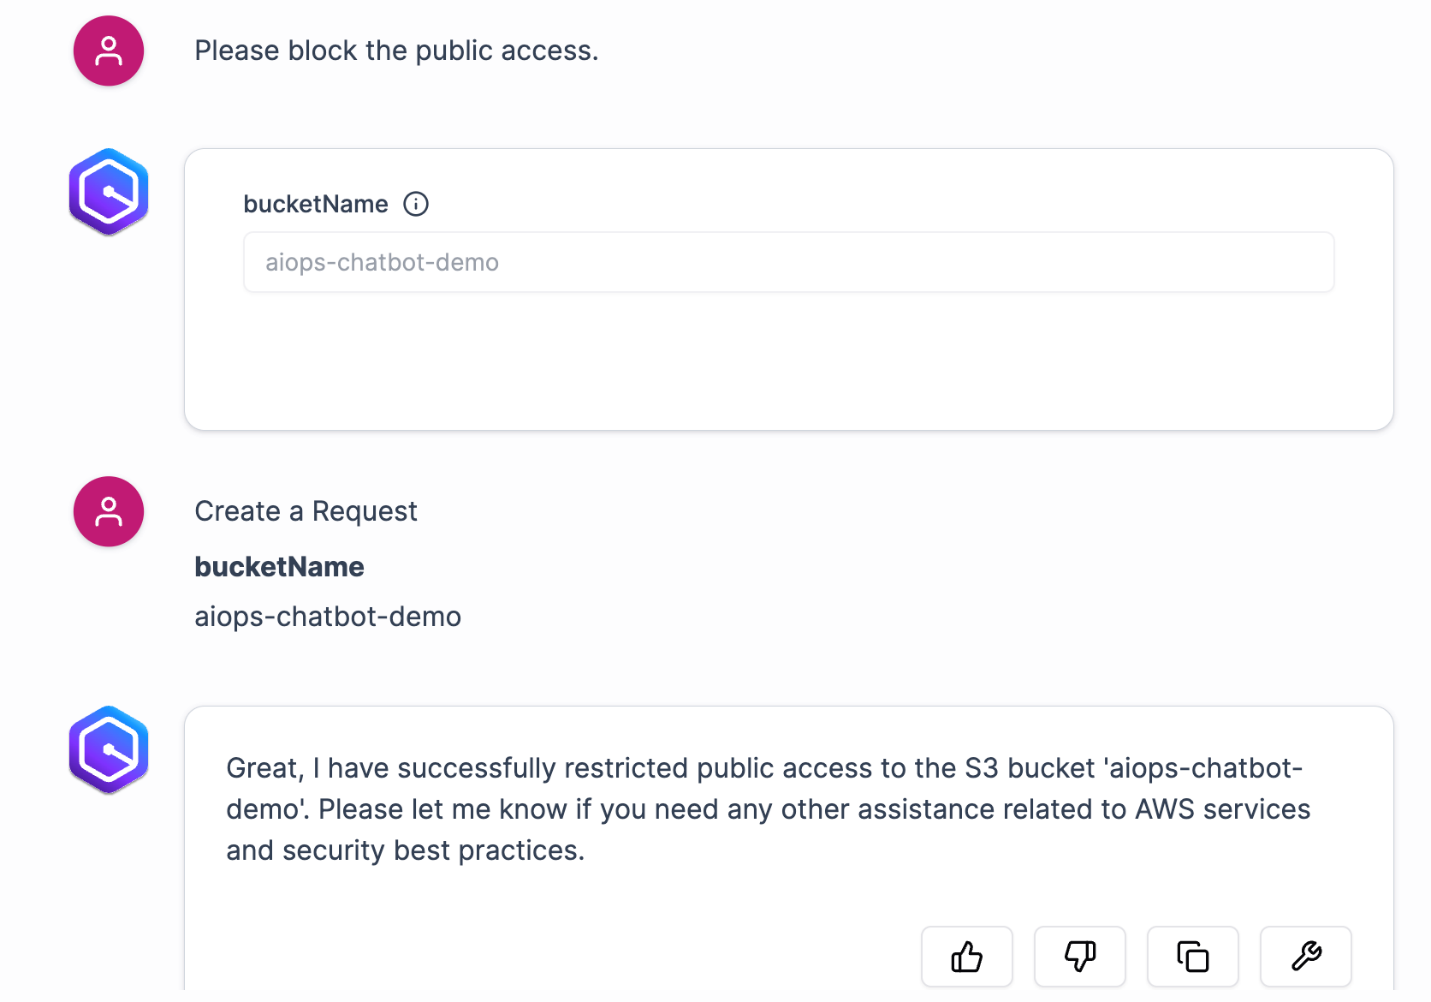The image size is (1431, 1002).
Task: Click the user avatar beside Create a Request
Action: pyautogui.click(x=108, y=511)
